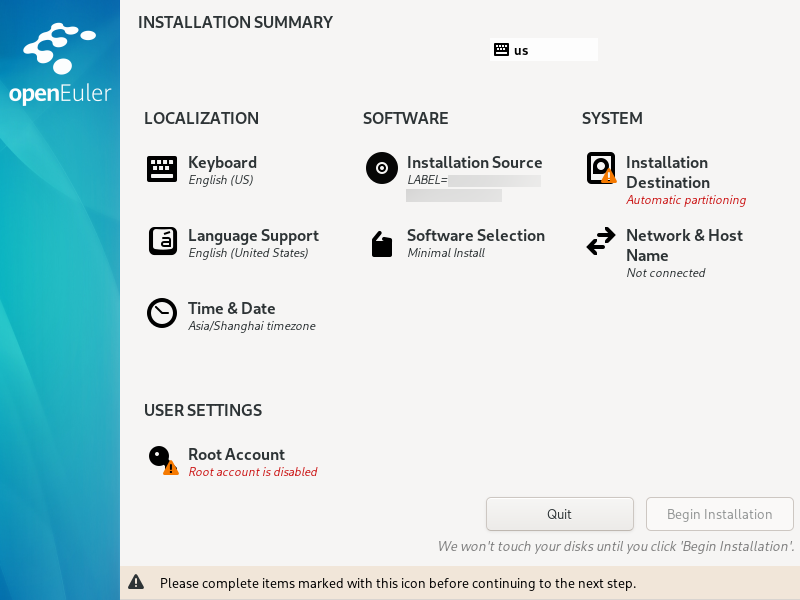Click the 'us' keyboard layout indicator

click(521, 50)
